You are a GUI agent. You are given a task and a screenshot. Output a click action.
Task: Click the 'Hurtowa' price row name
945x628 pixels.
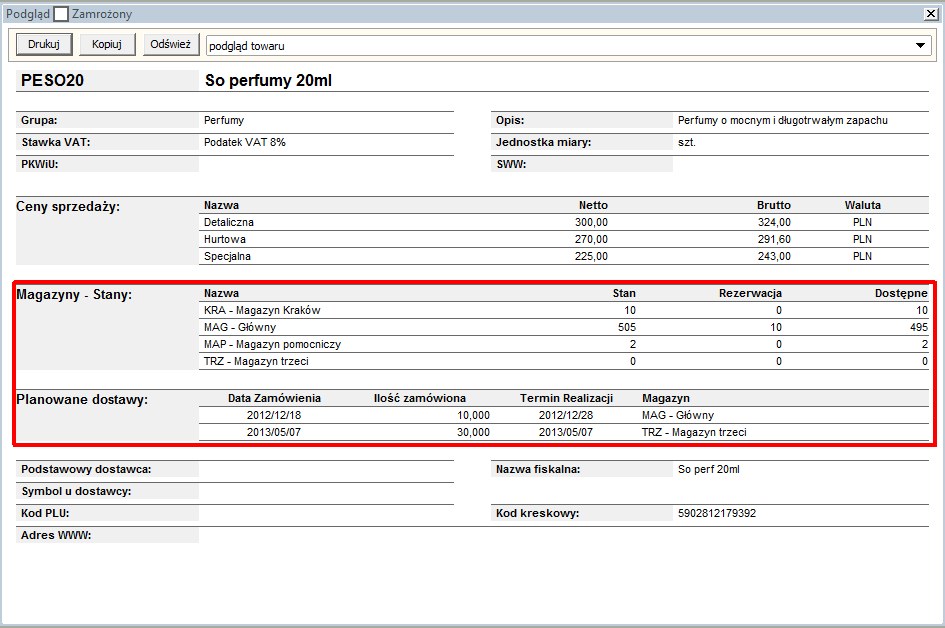[x=224, y=239]
